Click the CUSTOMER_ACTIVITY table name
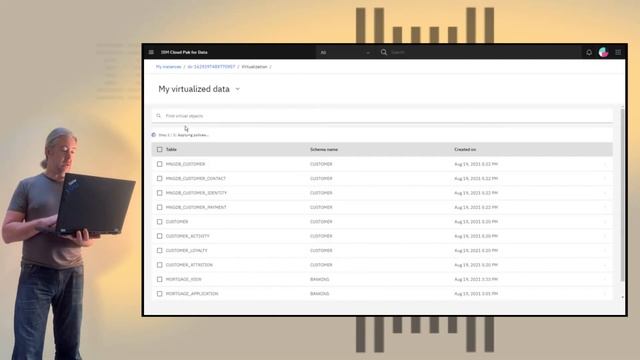Viewport: 640px width, 360px height. 187,236
